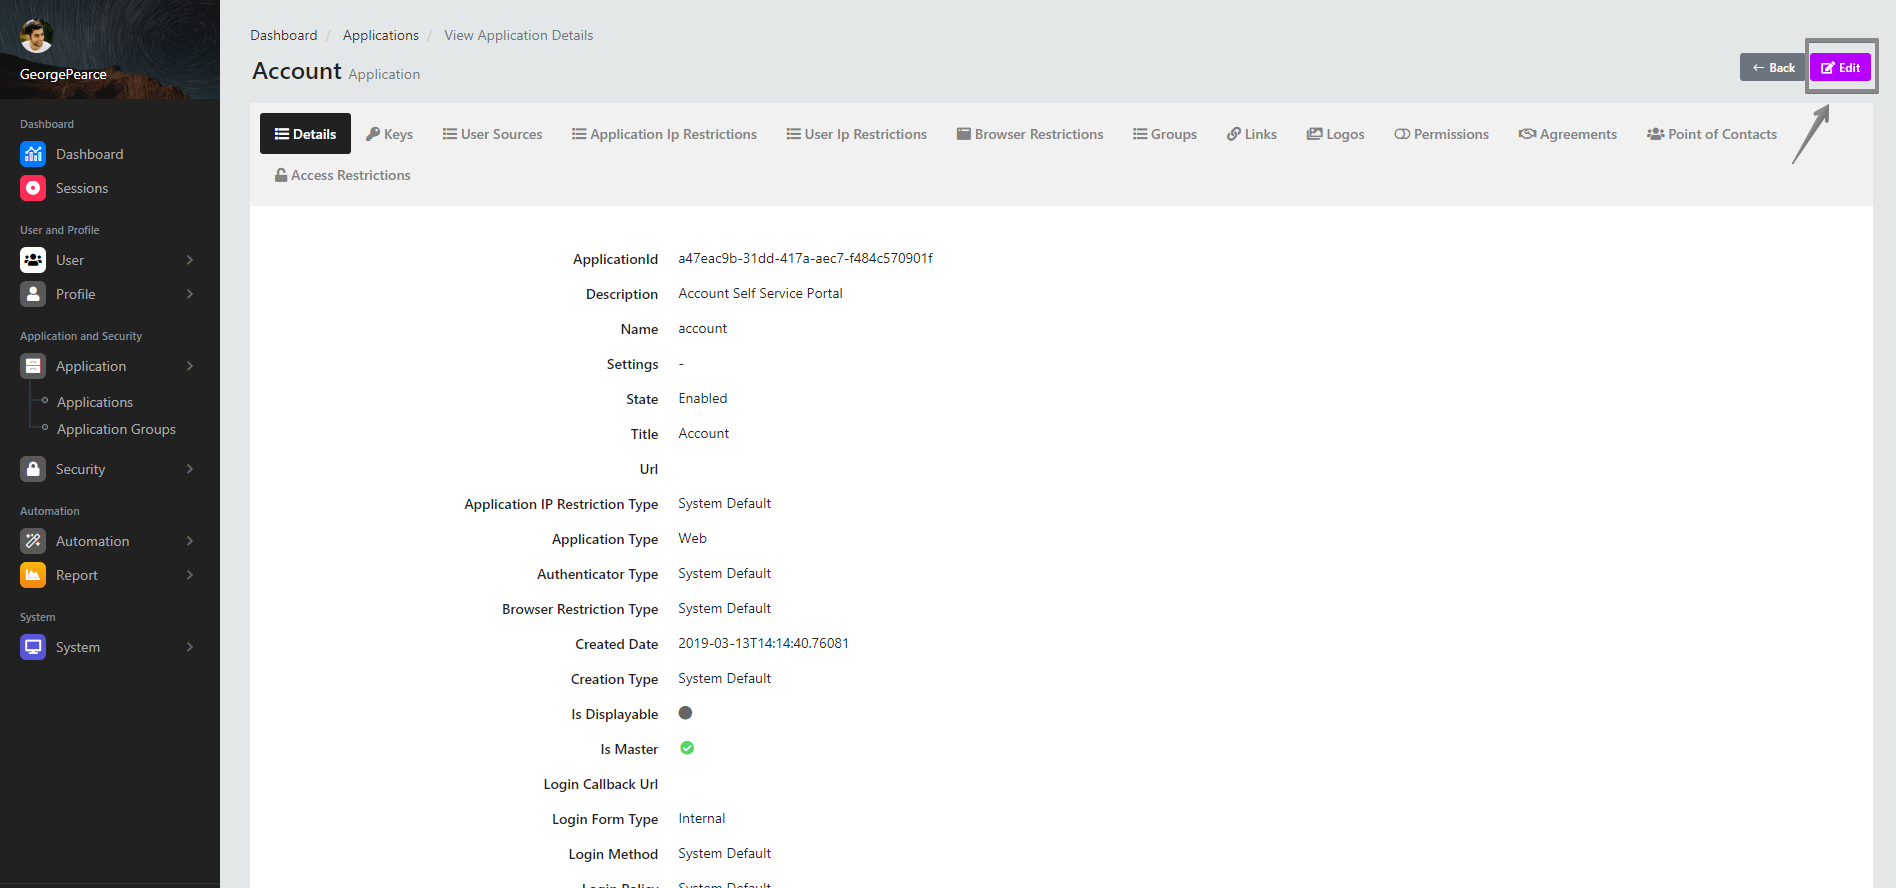Screen dimensions: 1896x888
Task: Click the key icon on Keys tab
Action: tap(373, 134)
